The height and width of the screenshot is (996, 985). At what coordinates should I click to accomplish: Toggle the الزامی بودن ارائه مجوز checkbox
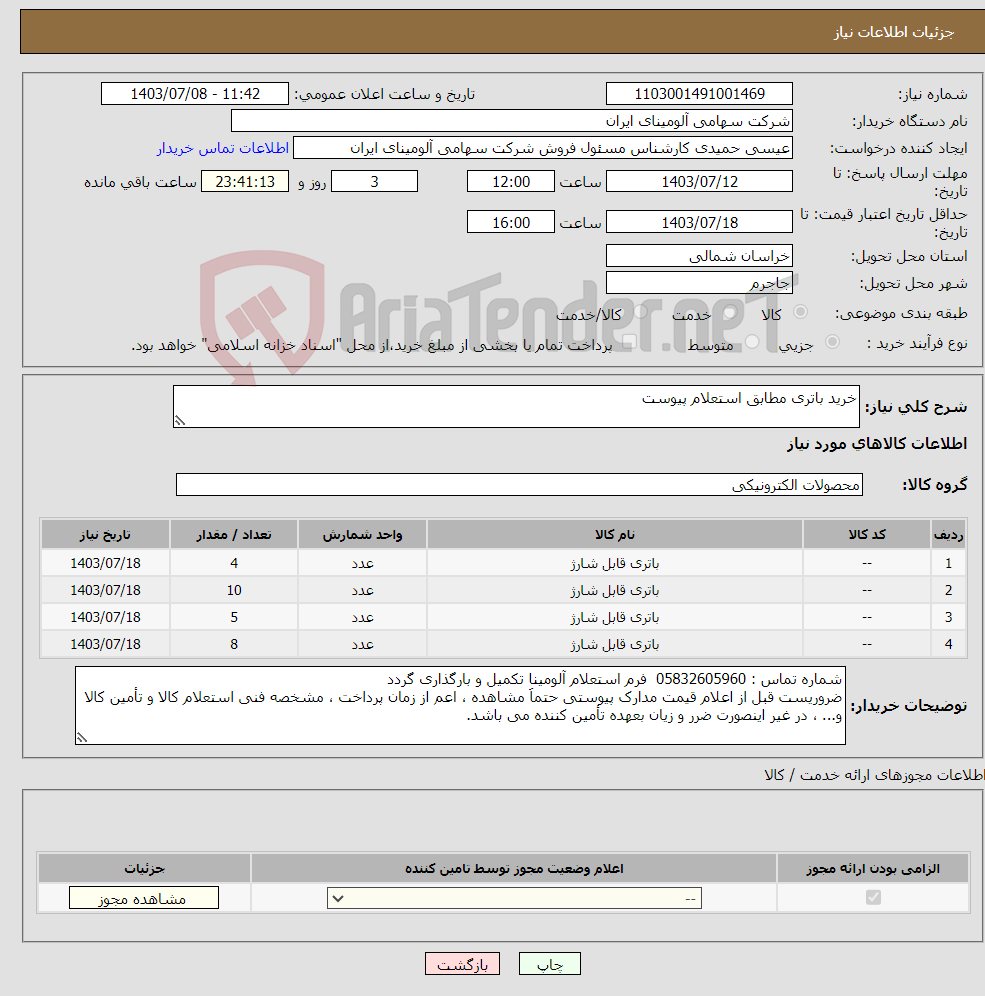click(x=873, y=898)
